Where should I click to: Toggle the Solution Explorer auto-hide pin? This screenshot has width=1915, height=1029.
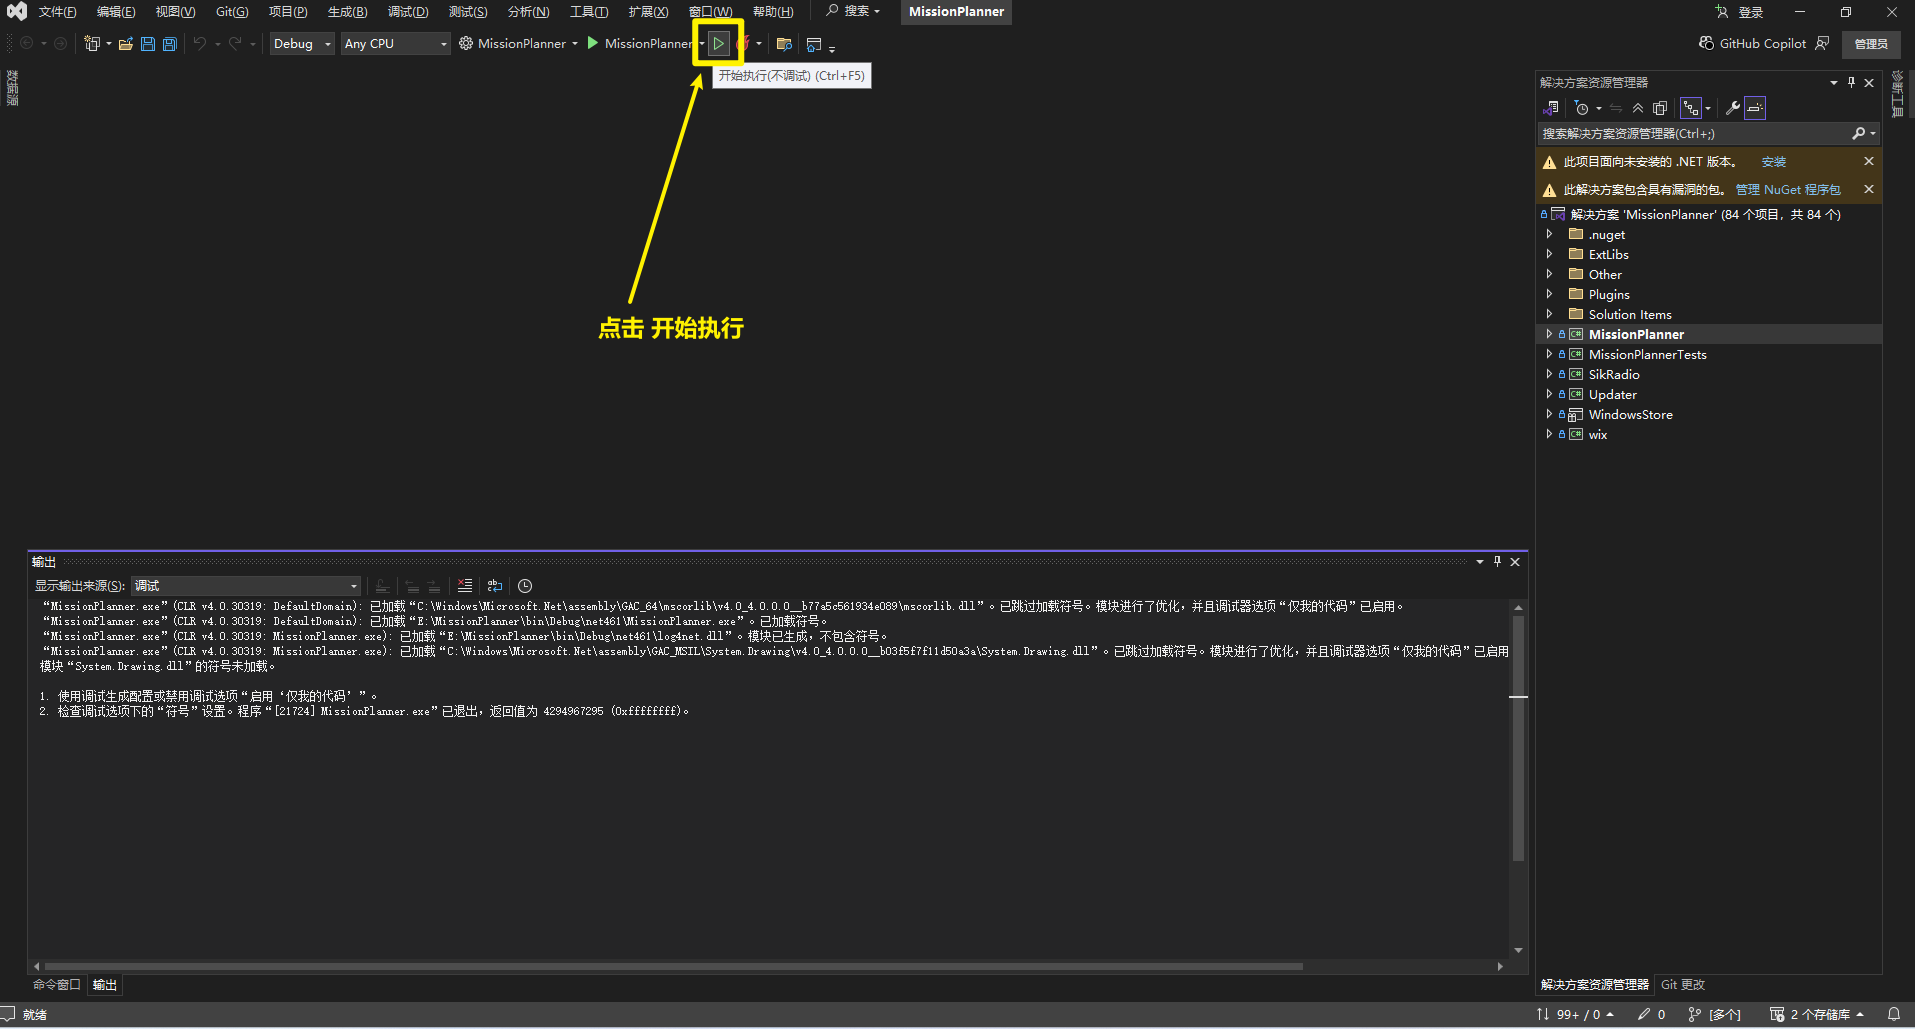(1851, 83)
